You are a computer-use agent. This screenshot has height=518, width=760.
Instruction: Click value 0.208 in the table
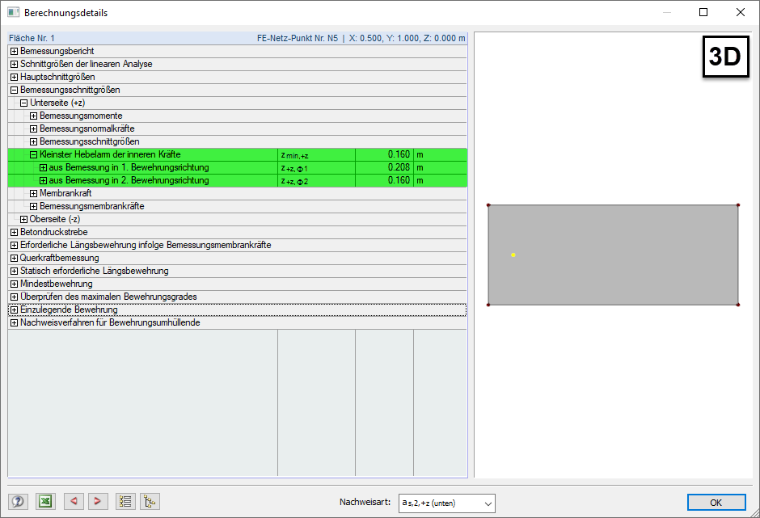click(x=398, y=167)
